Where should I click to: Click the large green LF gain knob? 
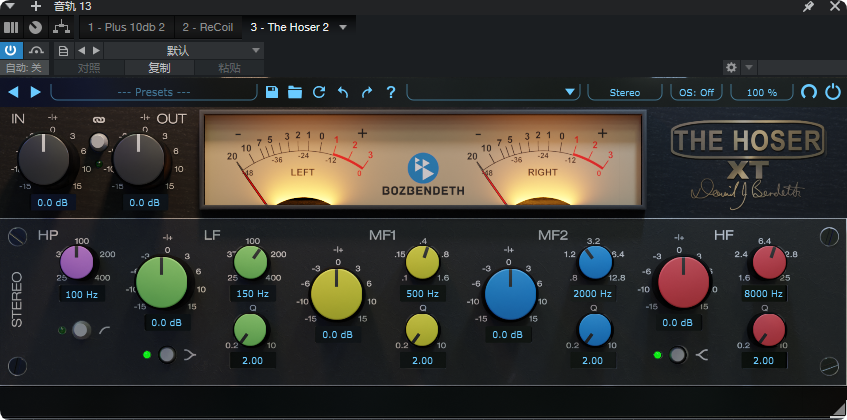coord(162,282)
